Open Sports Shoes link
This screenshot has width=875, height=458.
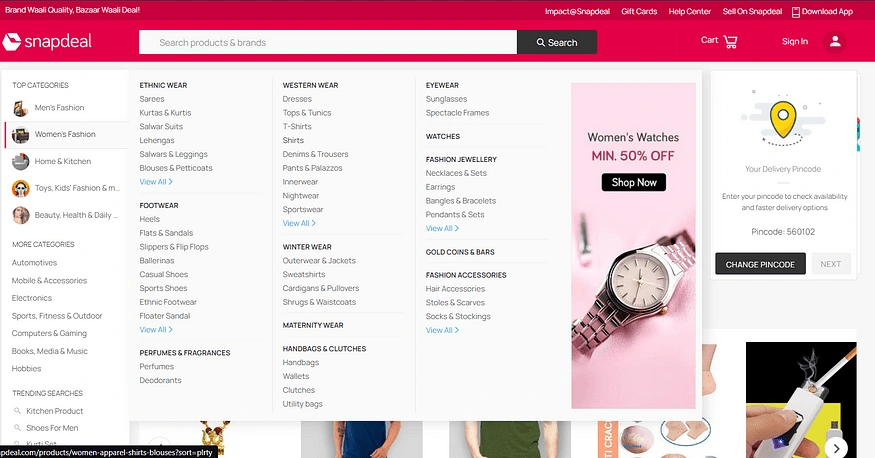coord(163,288)
